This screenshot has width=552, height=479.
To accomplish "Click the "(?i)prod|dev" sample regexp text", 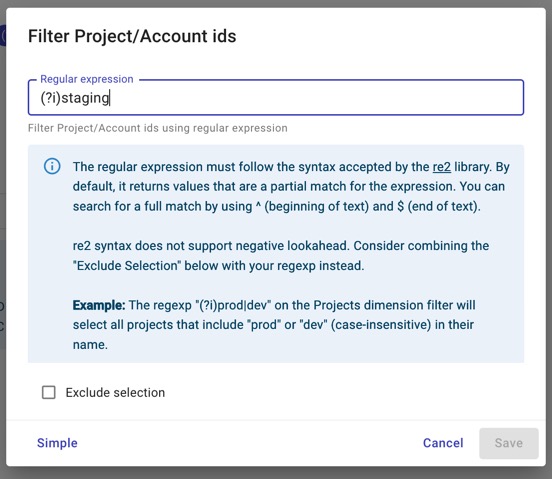I will click(x=233, y=305).
